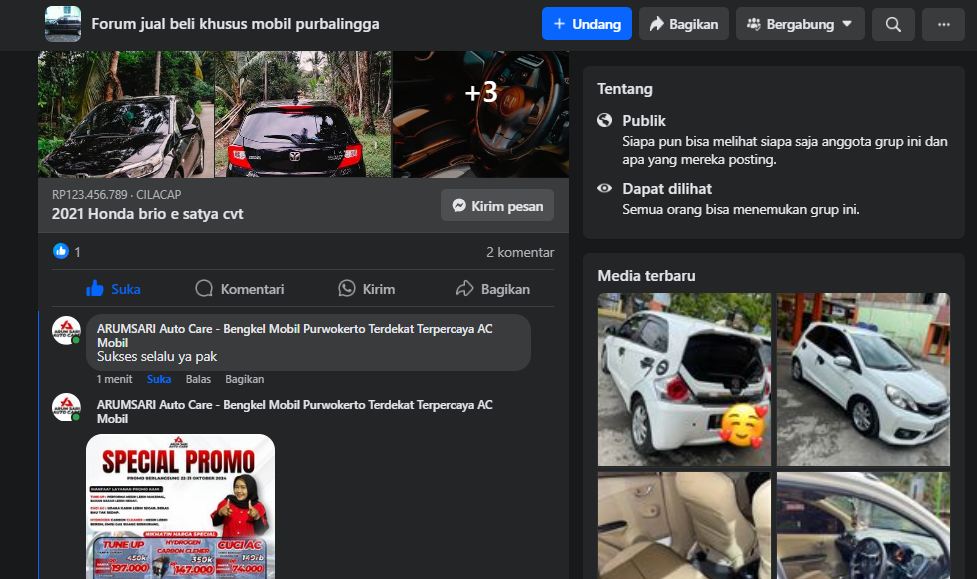Click Komentari to write a comment
This screenshot has width=977, height=579.
point(240,289)
